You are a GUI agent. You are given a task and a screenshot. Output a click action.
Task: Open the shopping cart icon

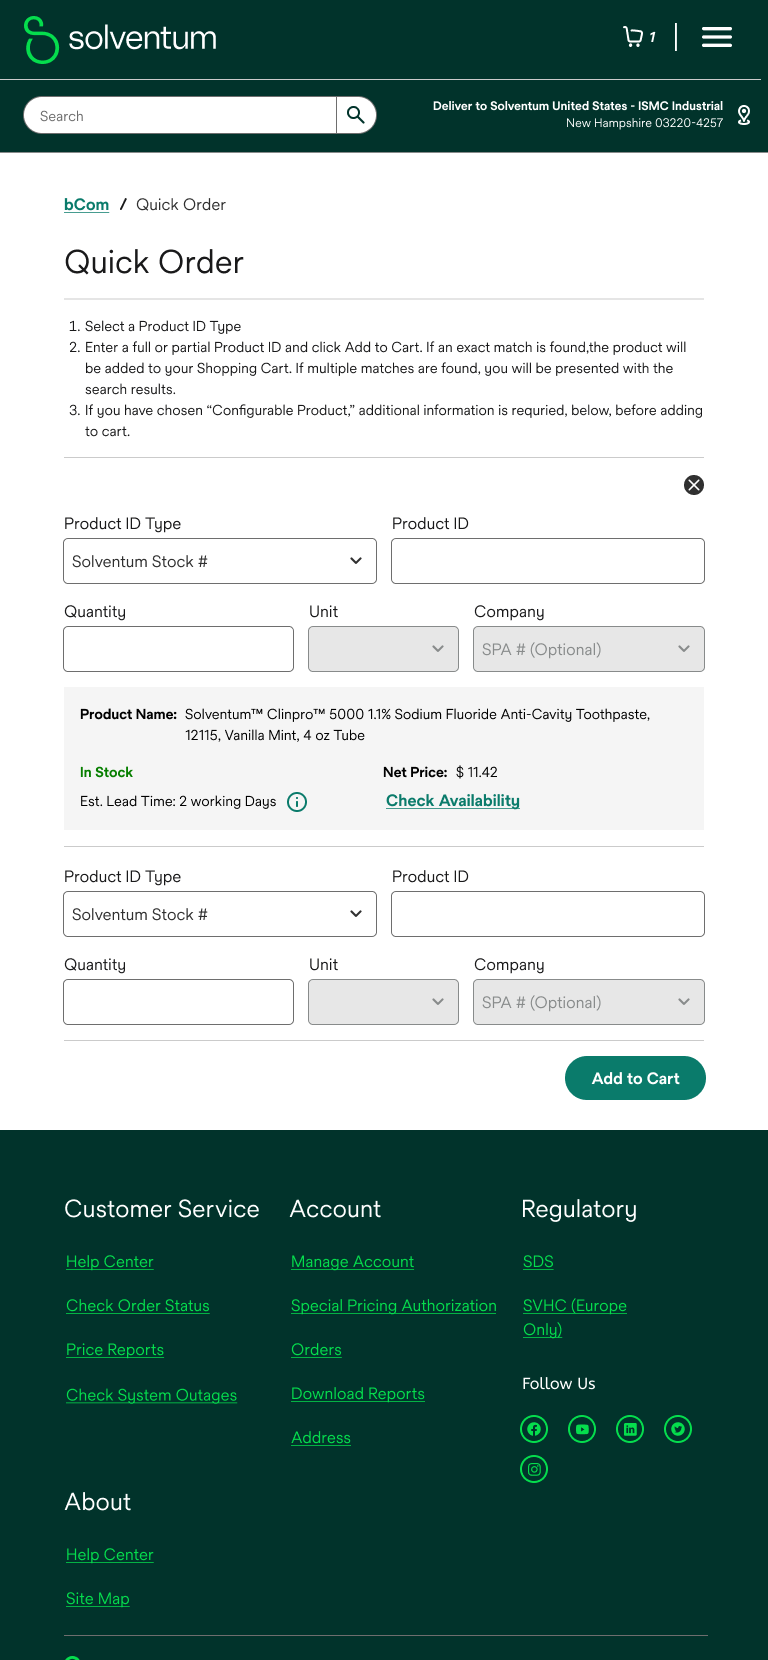[x=633, y=37]
